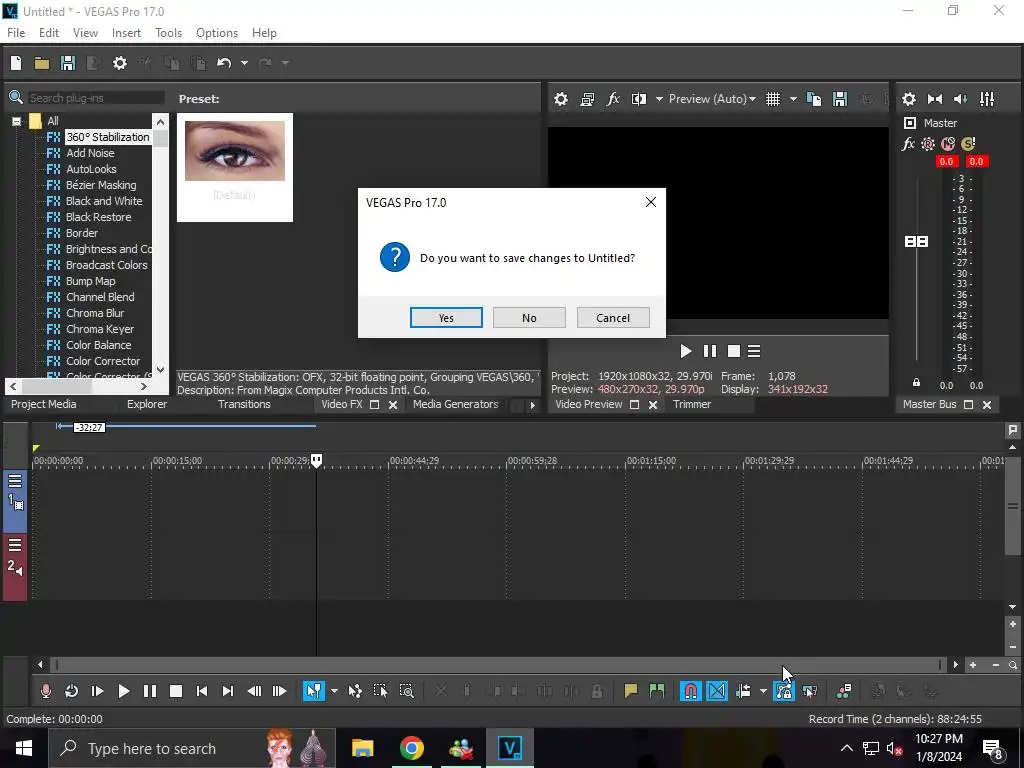Viewport: 1024px width, 768px height.
Task: Open the View menu
Action: point(85,33)
